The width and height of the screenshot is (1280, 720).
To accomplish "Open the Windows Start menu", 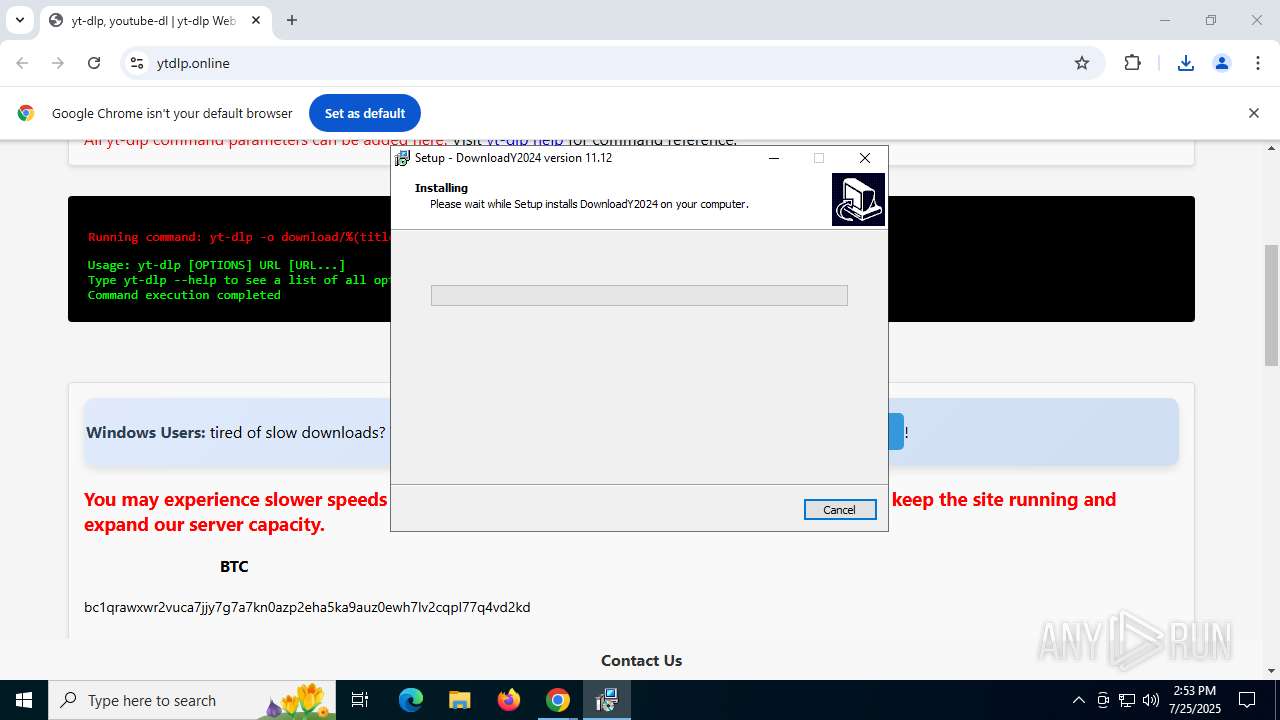I will pos(24,700).
